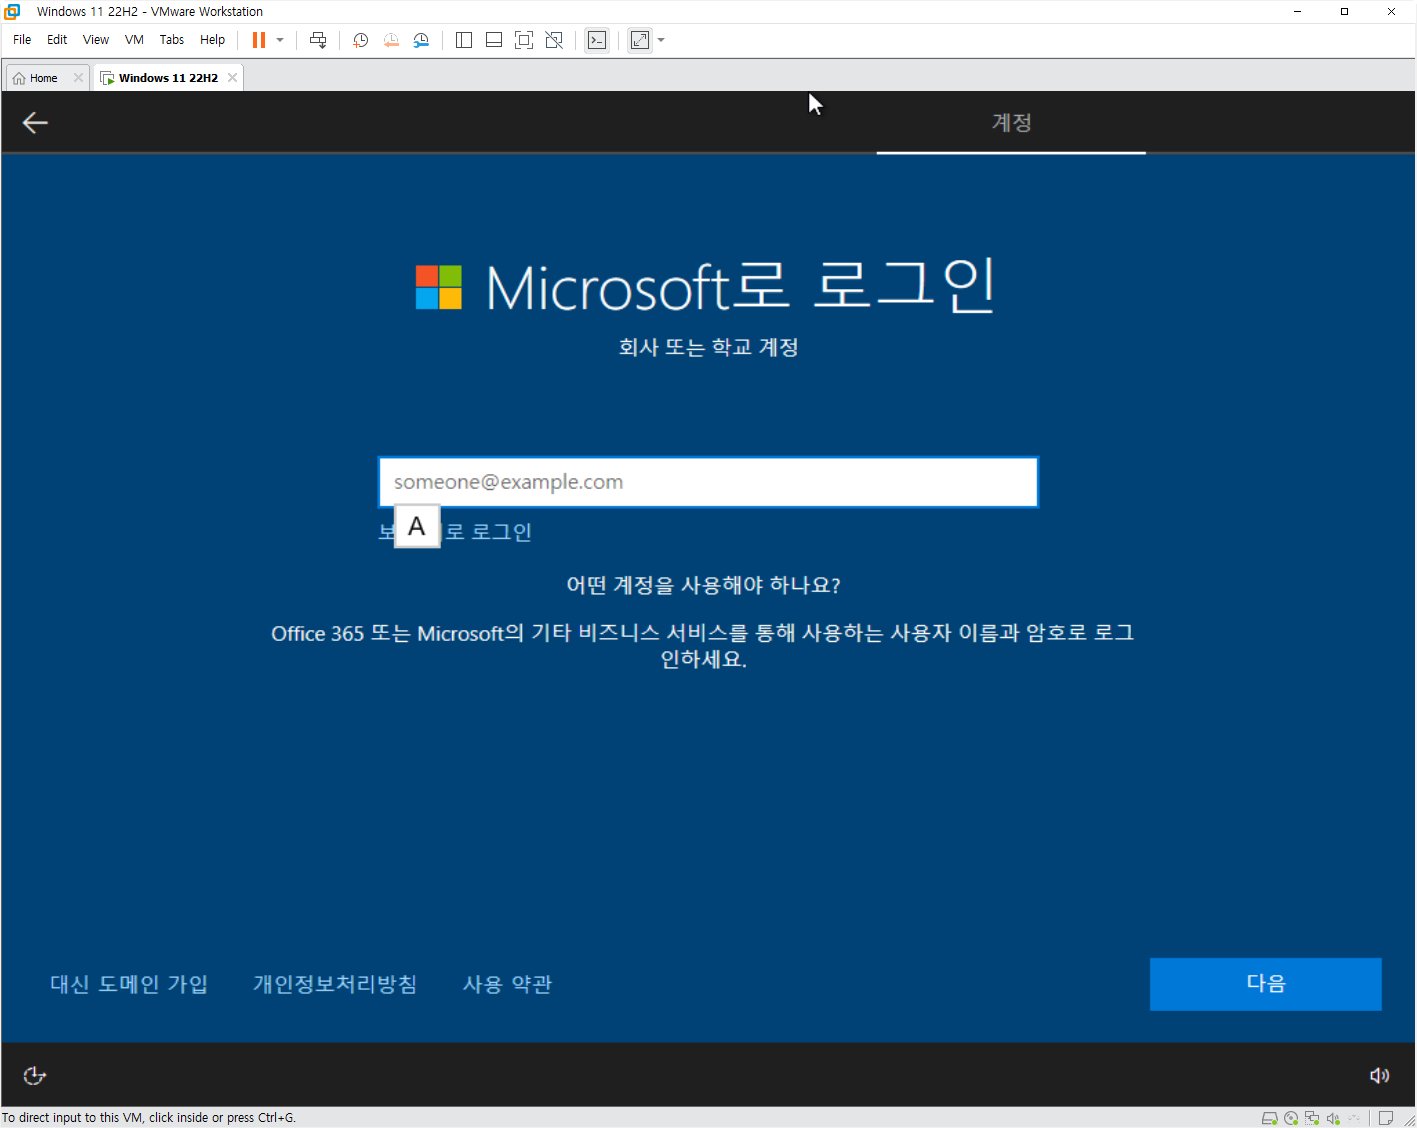
Task: Click the 회사 또는 학교 계정 subtitle
Action: tap(708, 347)
